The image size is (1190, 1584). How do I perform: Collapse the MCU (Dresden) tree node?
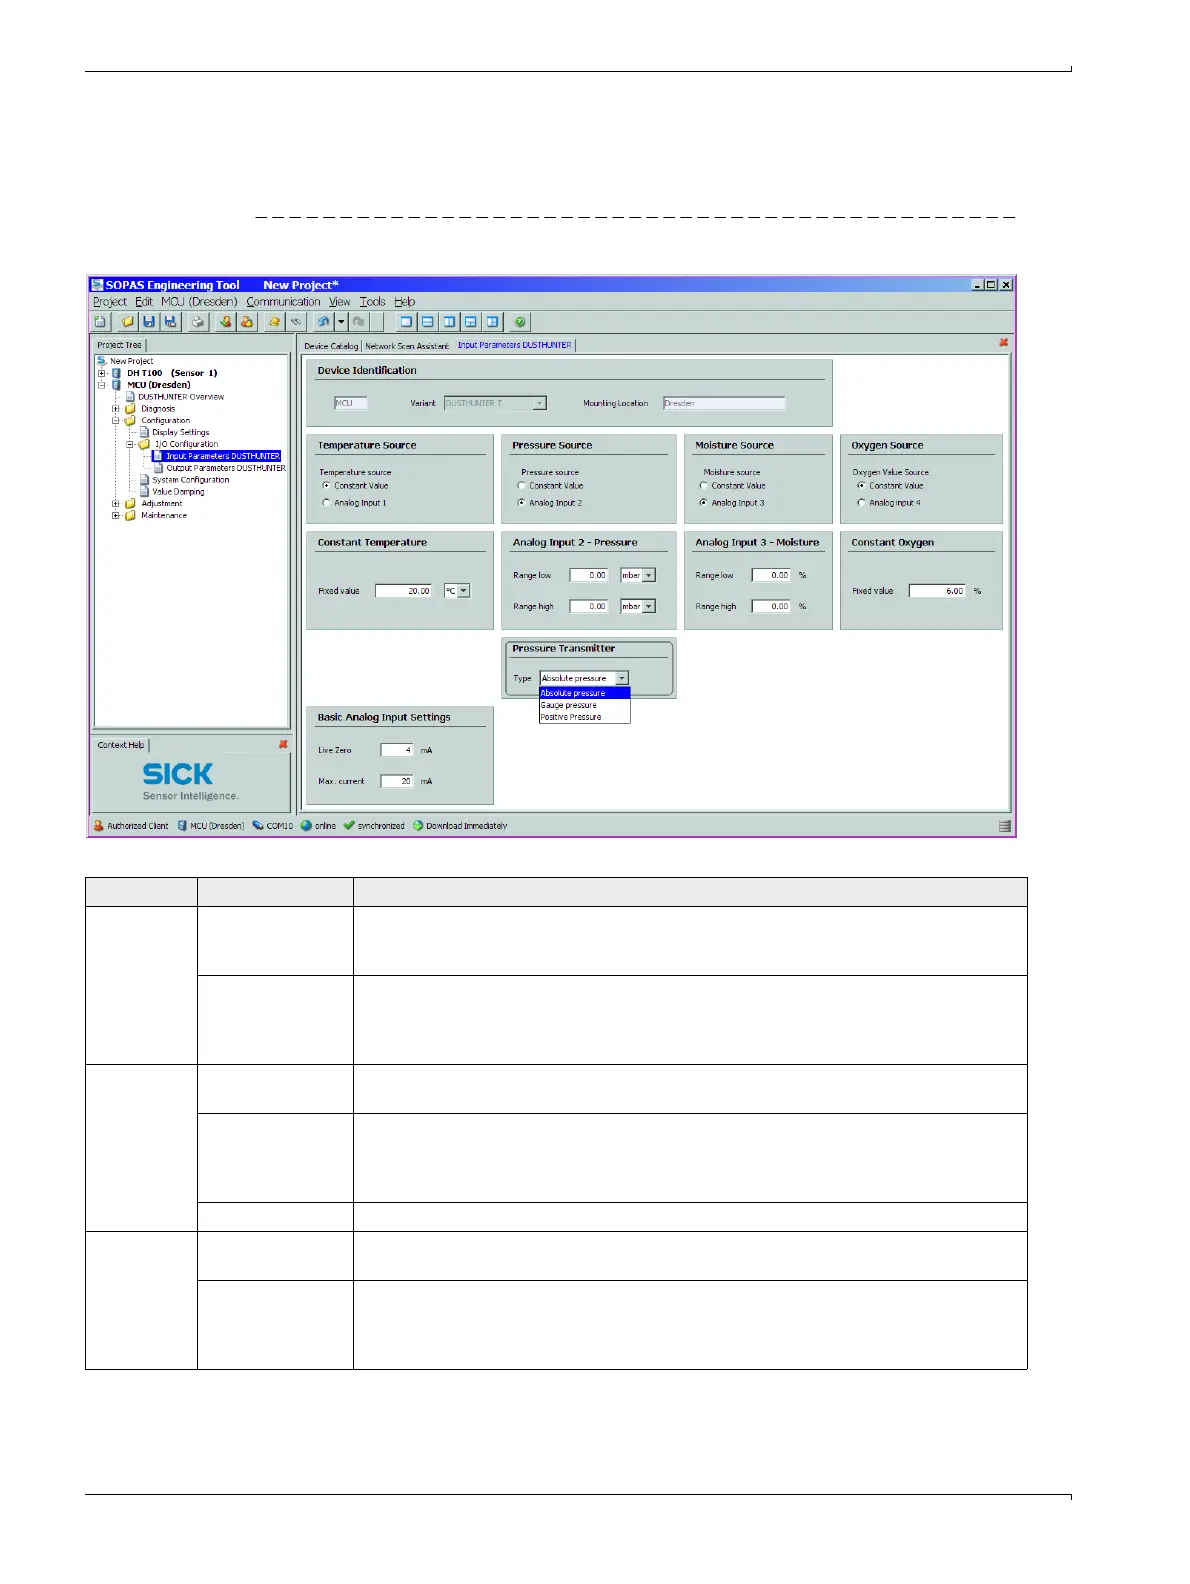[x=102, y=385]
